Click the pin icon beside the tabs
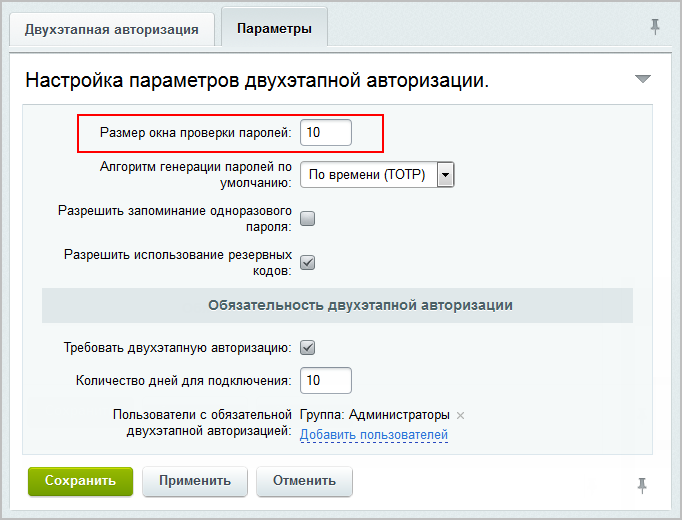The image size is (682, 520). 655,27
